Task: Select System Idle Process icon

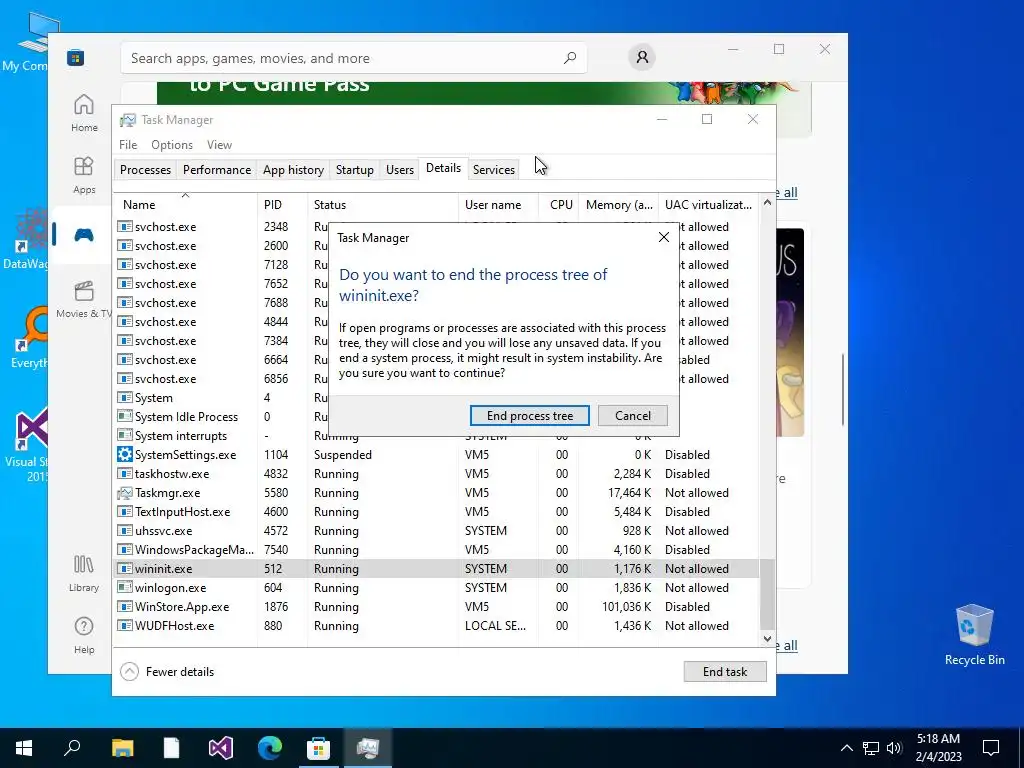Action: [125, 416]
